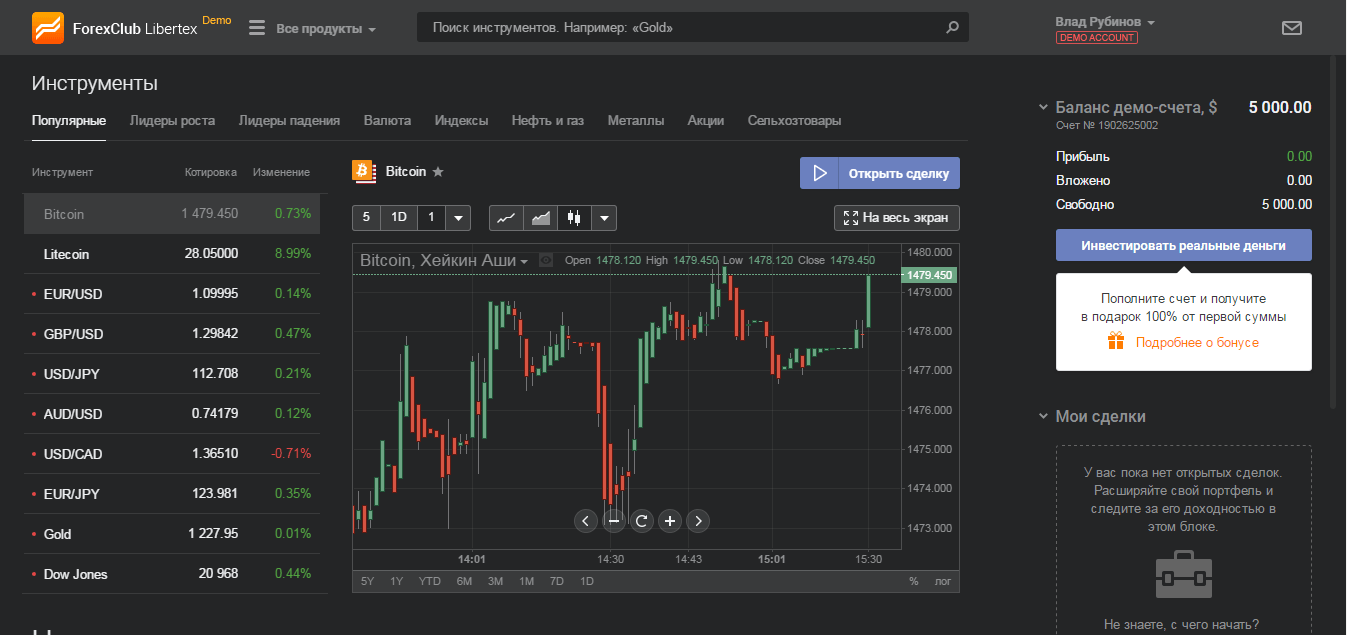Click the search magnifier icon
This screenshot has height=635, width=1347.
coord(952,28)
